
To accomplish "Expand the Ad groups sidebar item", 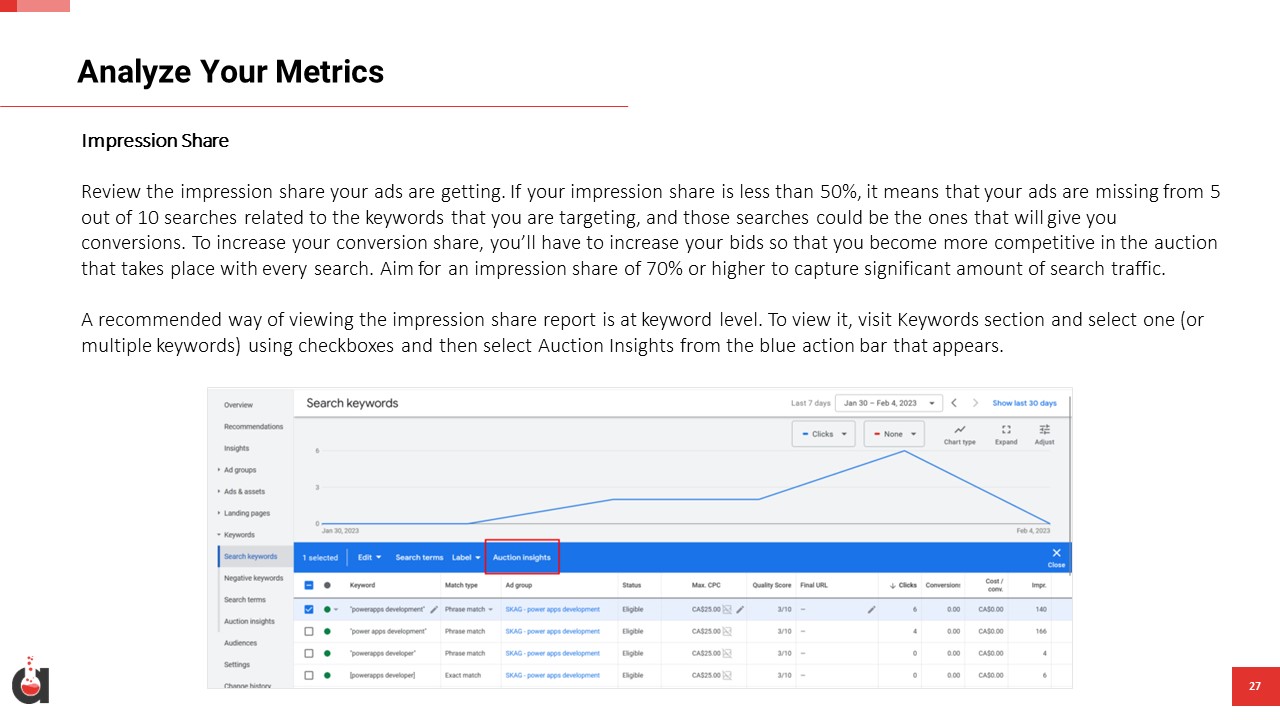I will point(240,470).
